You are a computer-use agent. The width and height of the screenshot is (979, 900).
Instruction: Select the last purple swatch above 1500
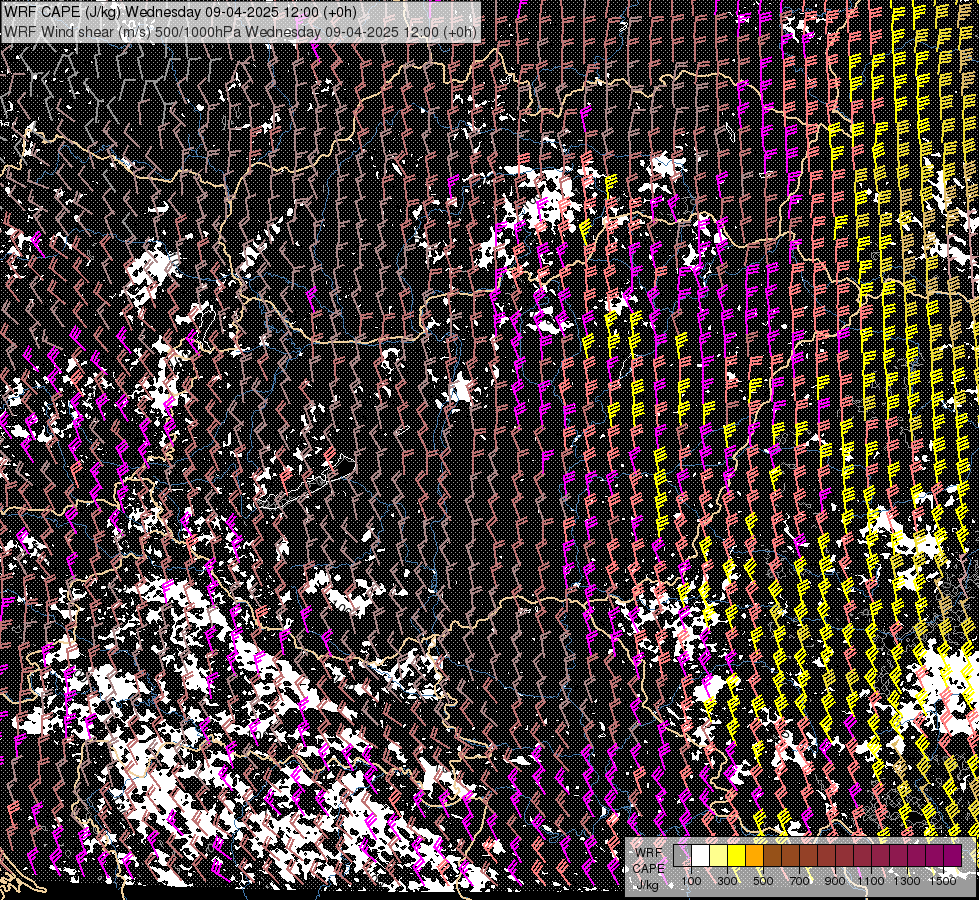953,855
